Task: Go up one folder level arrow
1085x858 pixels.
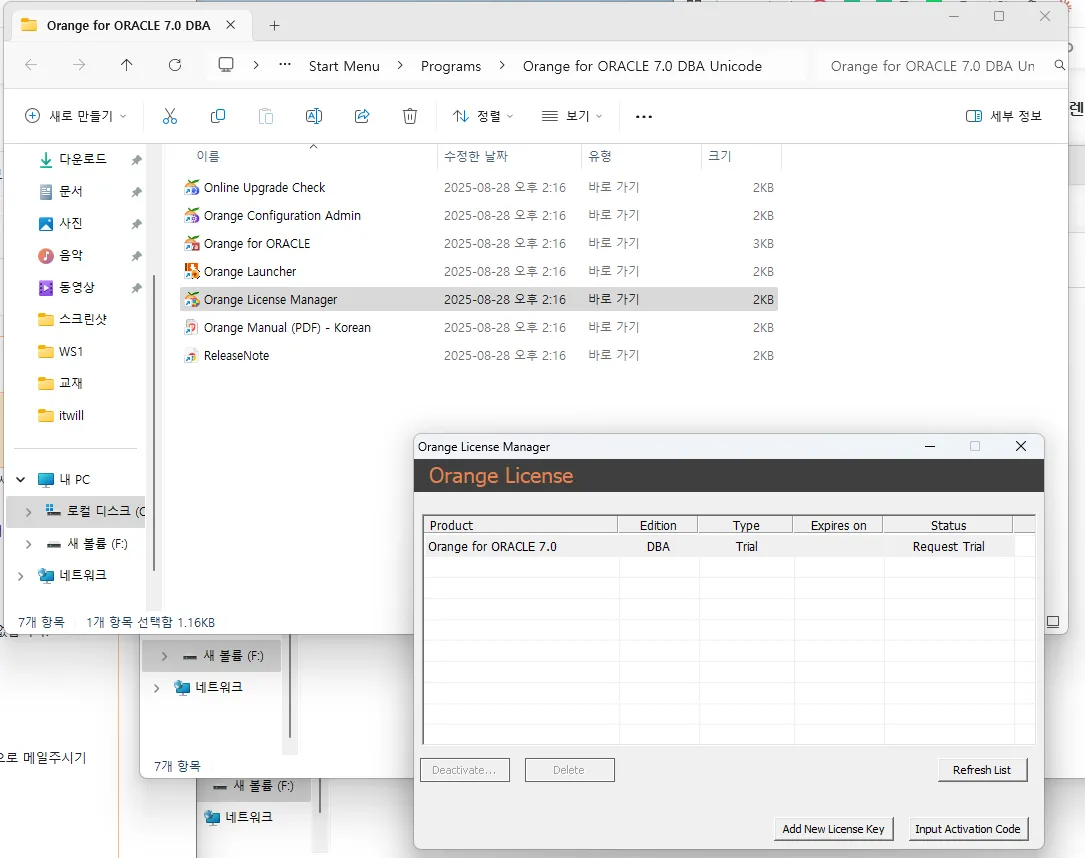Action: (127, 65)
